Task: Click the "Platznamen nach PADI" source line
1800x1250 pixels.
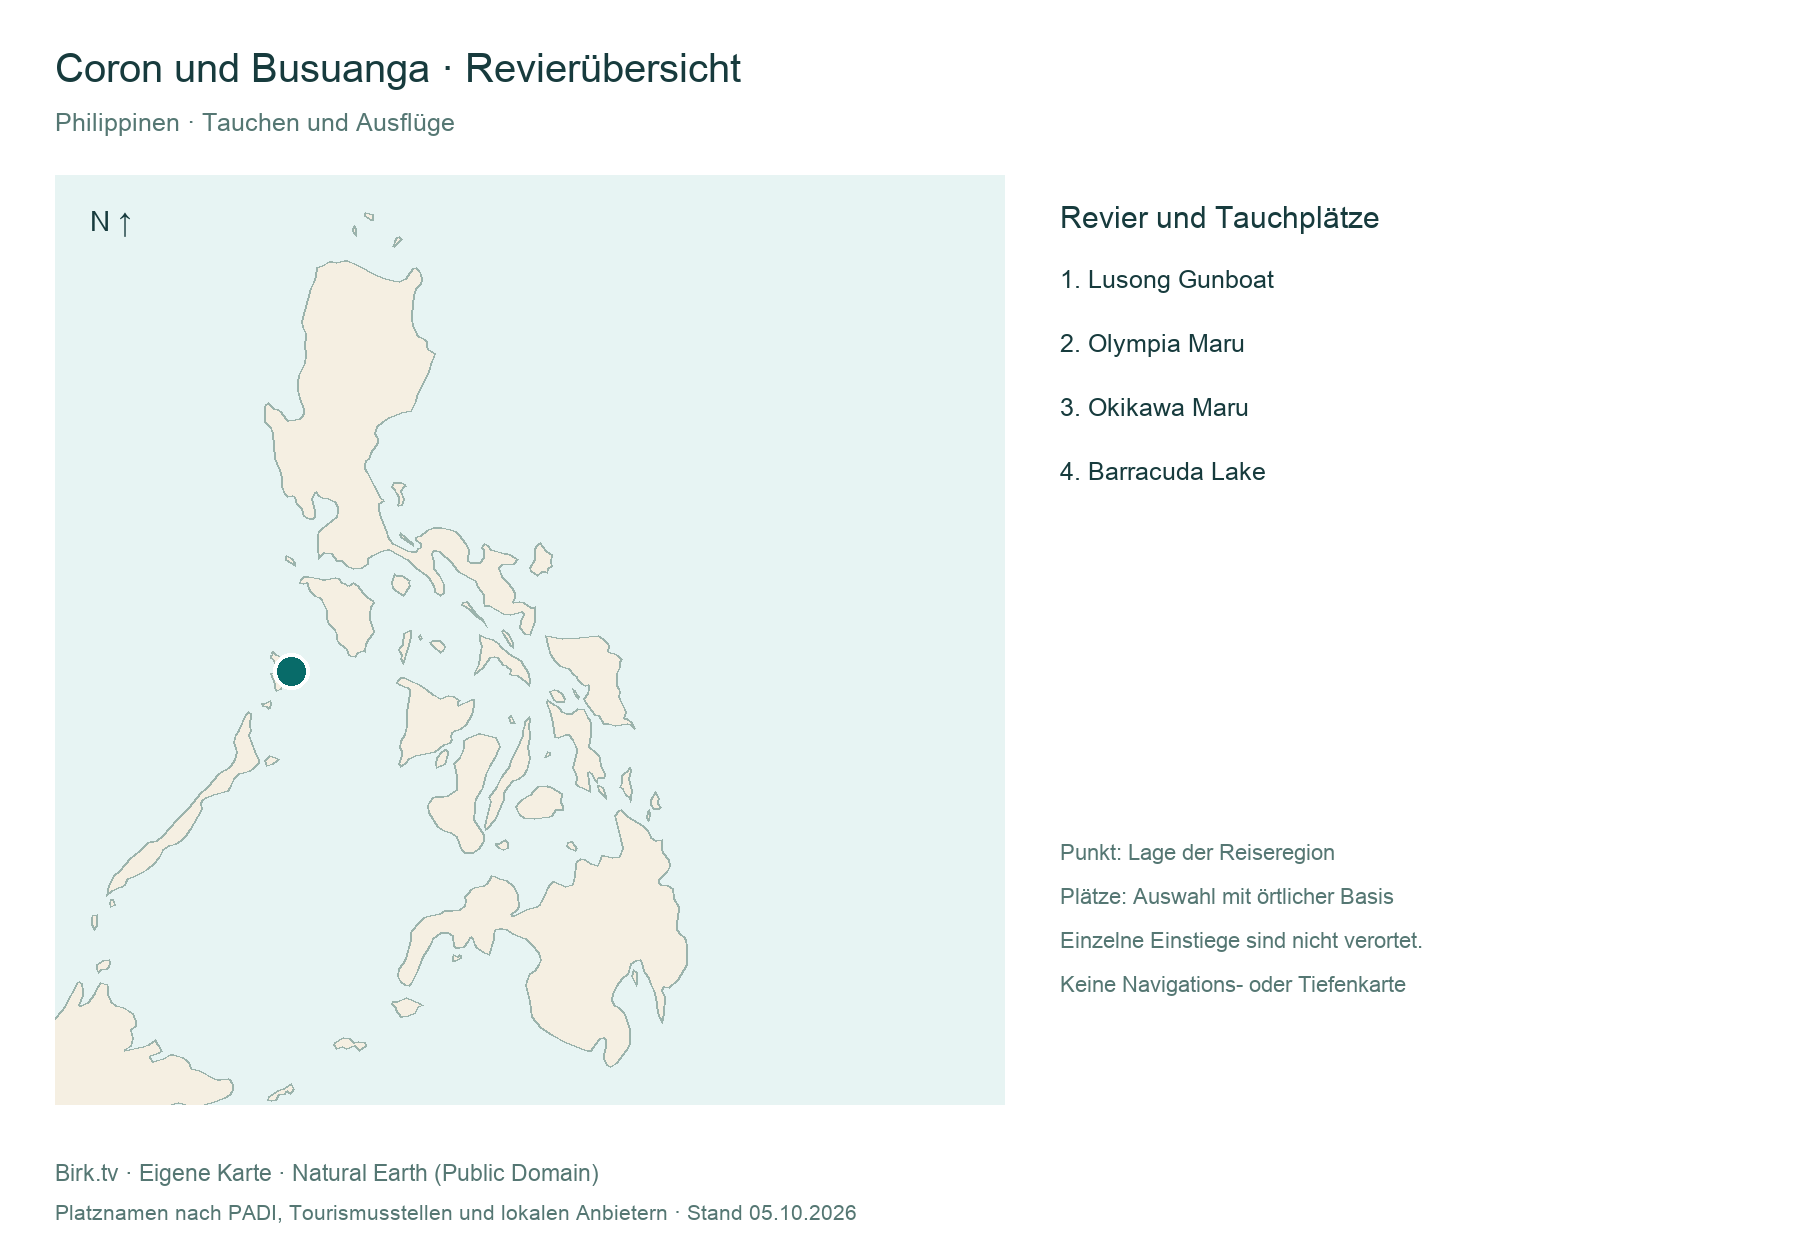Action: (x=455, y=1213)
